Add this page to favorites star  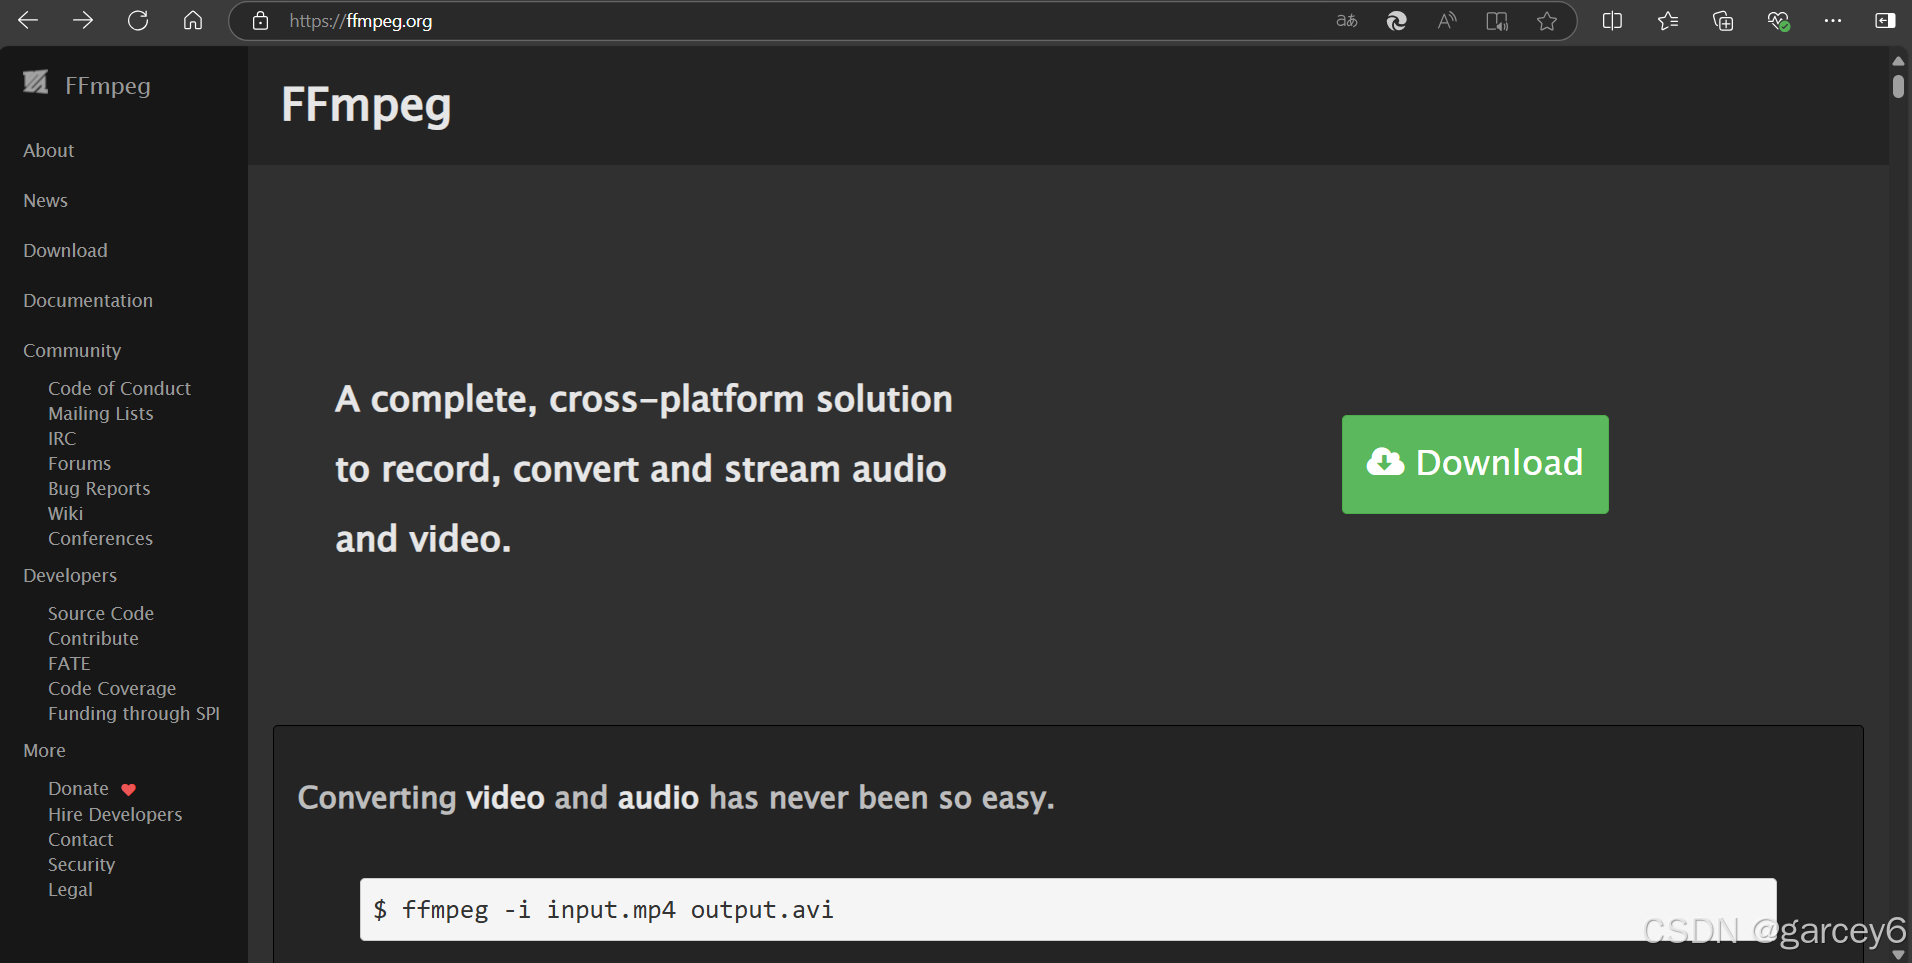[x=1547, y=21]
